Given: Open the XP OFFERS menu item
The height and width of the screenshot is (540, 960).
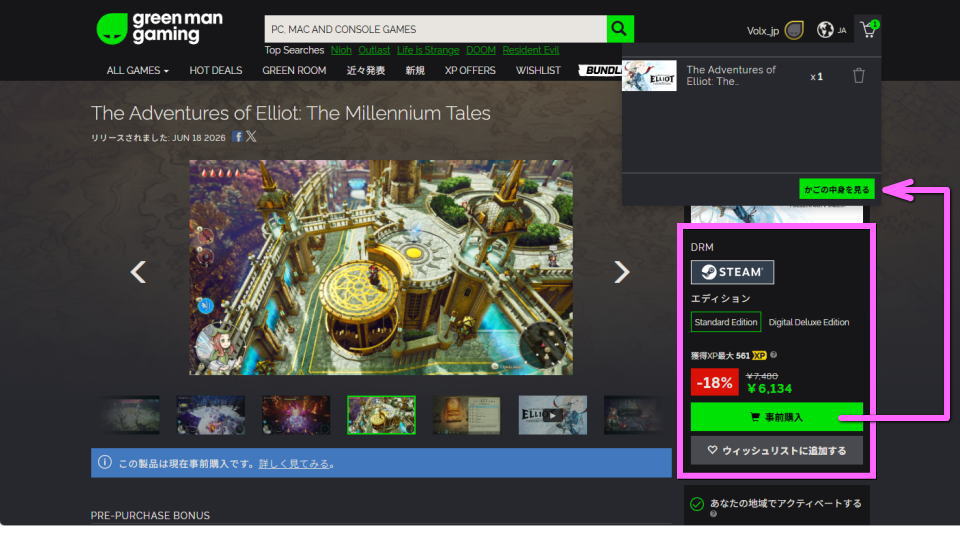Looking at the screenshot, I should click(x=470, y=71).
